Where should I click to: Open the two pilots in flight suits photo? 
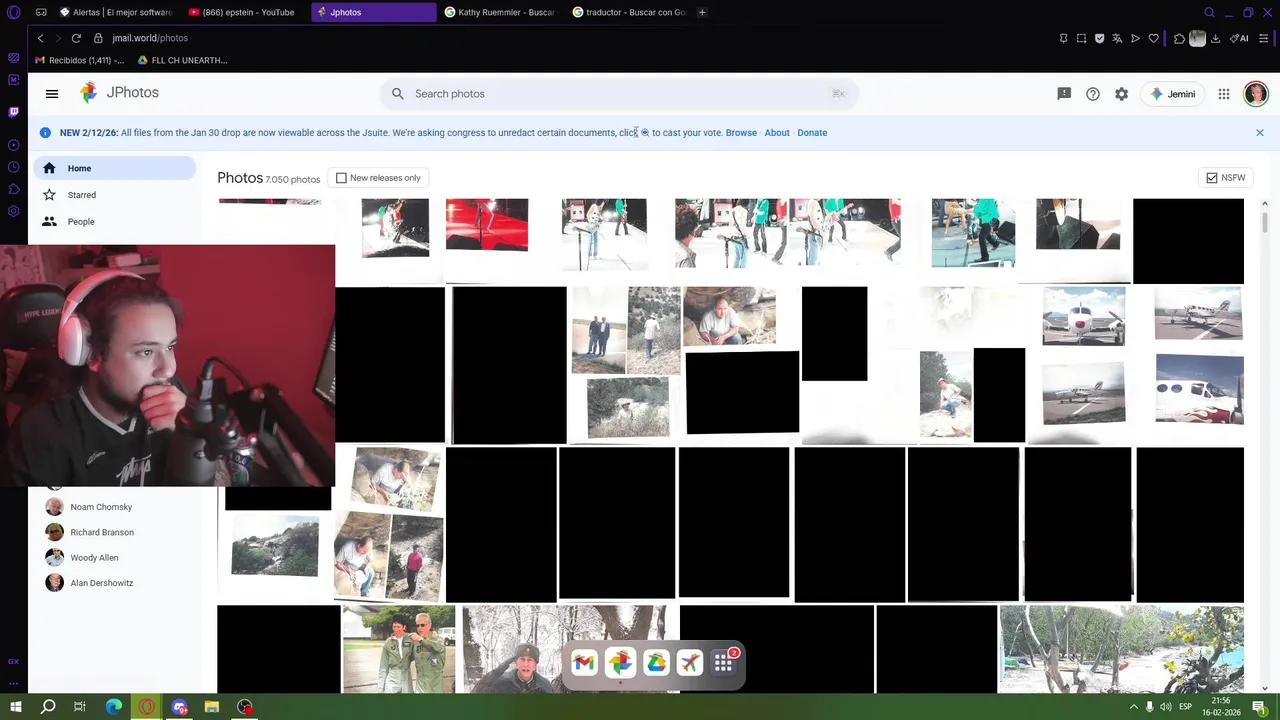pos(399,649)
